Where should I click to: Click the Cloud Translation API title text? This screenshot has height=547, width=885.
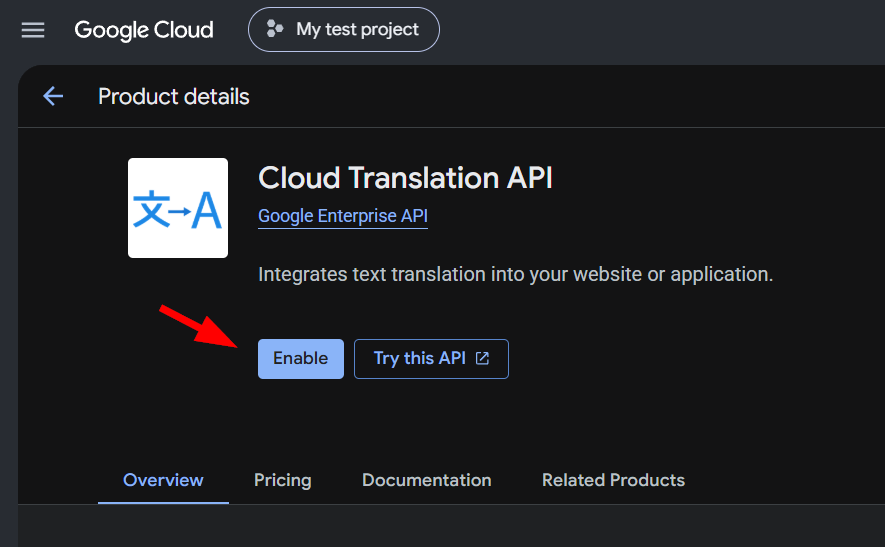(x=405, y=178)
